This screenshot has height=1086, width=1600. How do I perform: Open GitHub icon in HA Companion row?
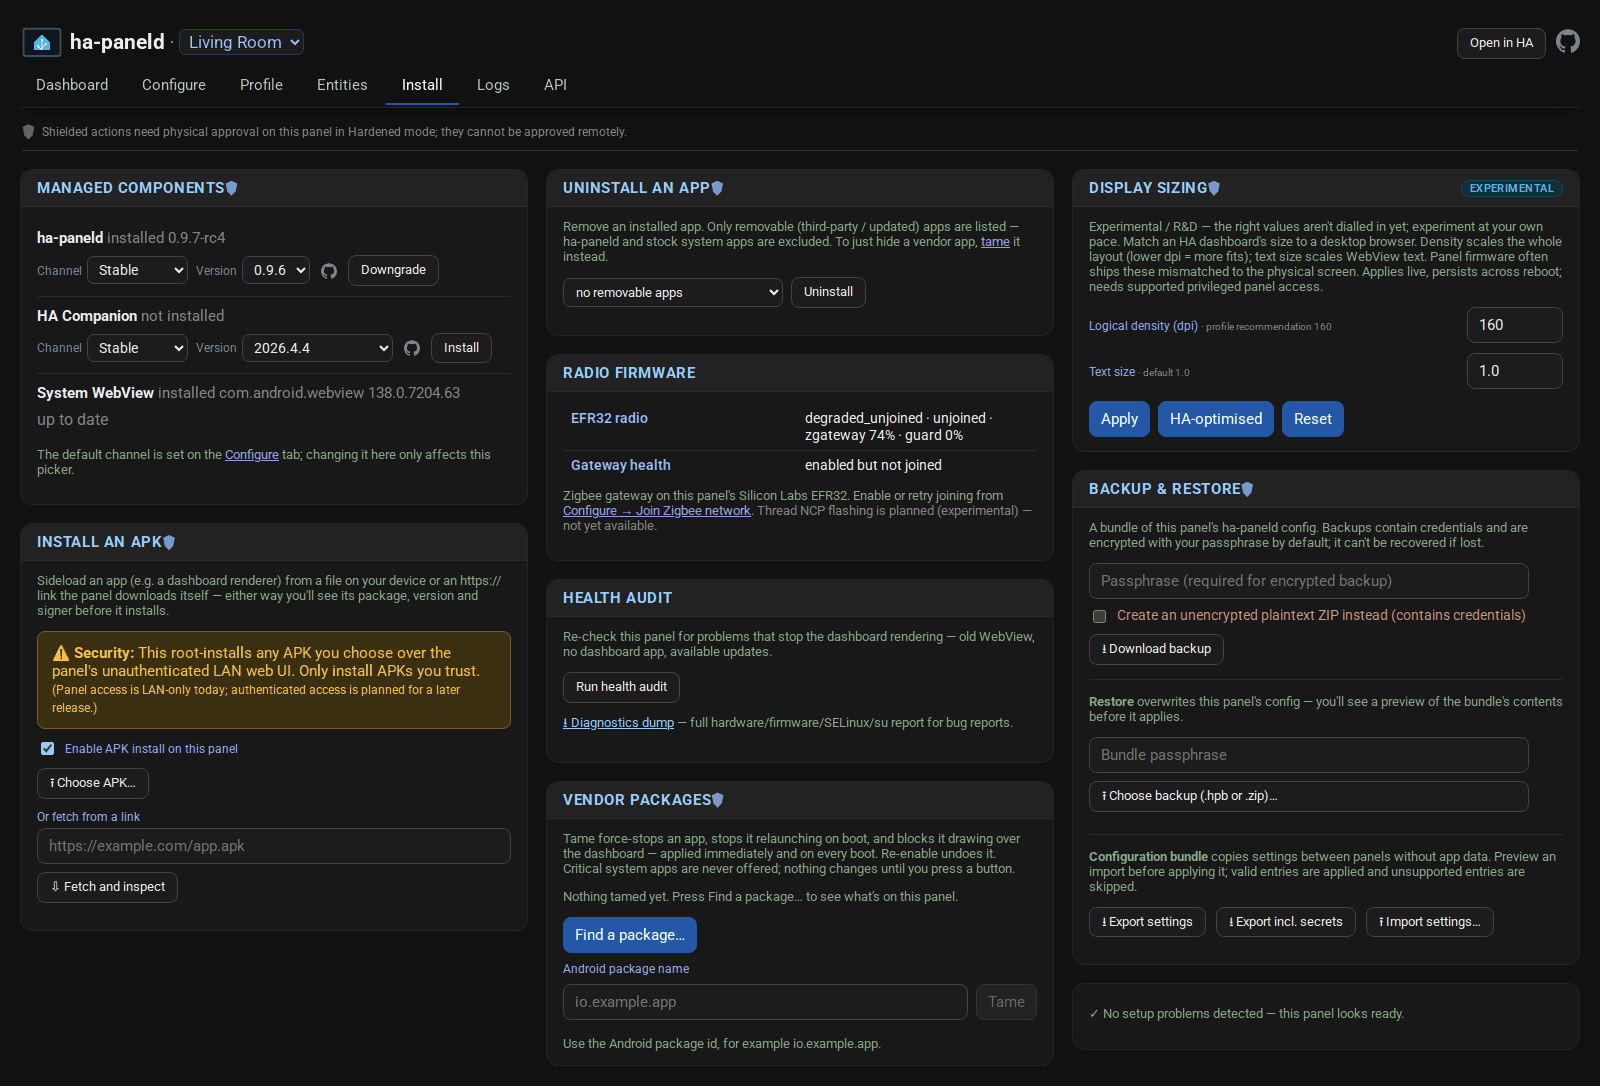click(412, 348)
